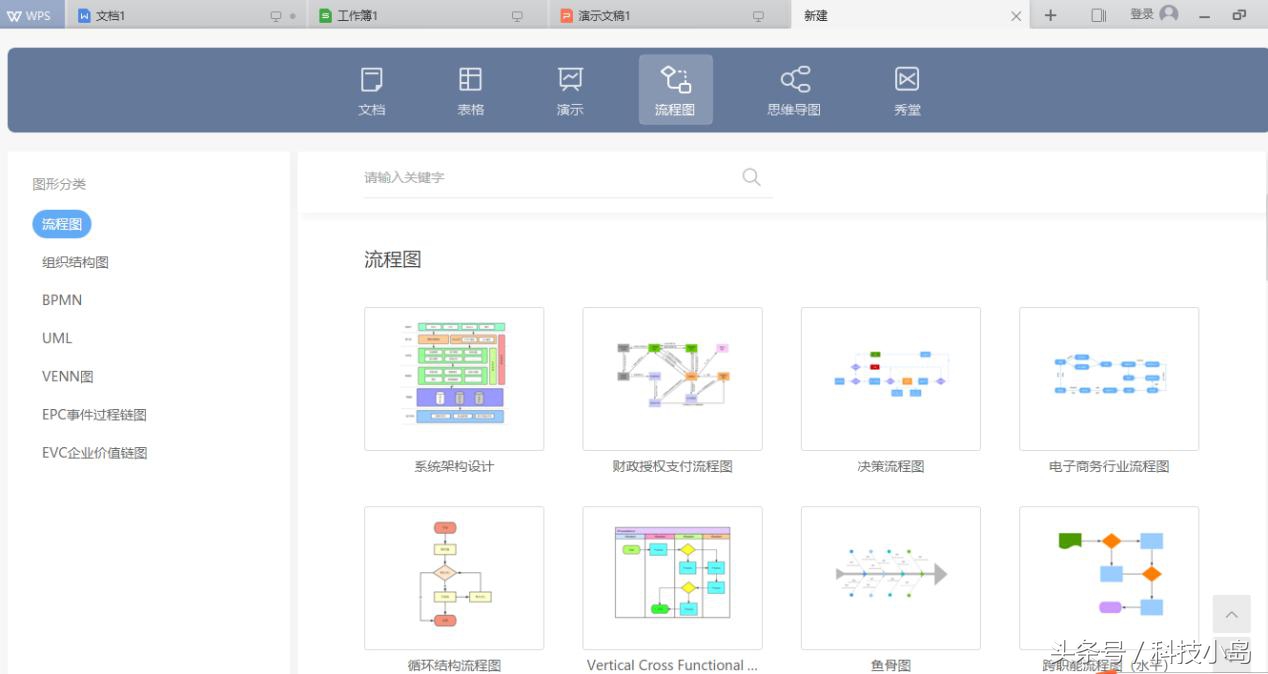Select the 流程图 category pill in sidebar
The height and width of the screenshot is (674, 1268).
point(61,223)
